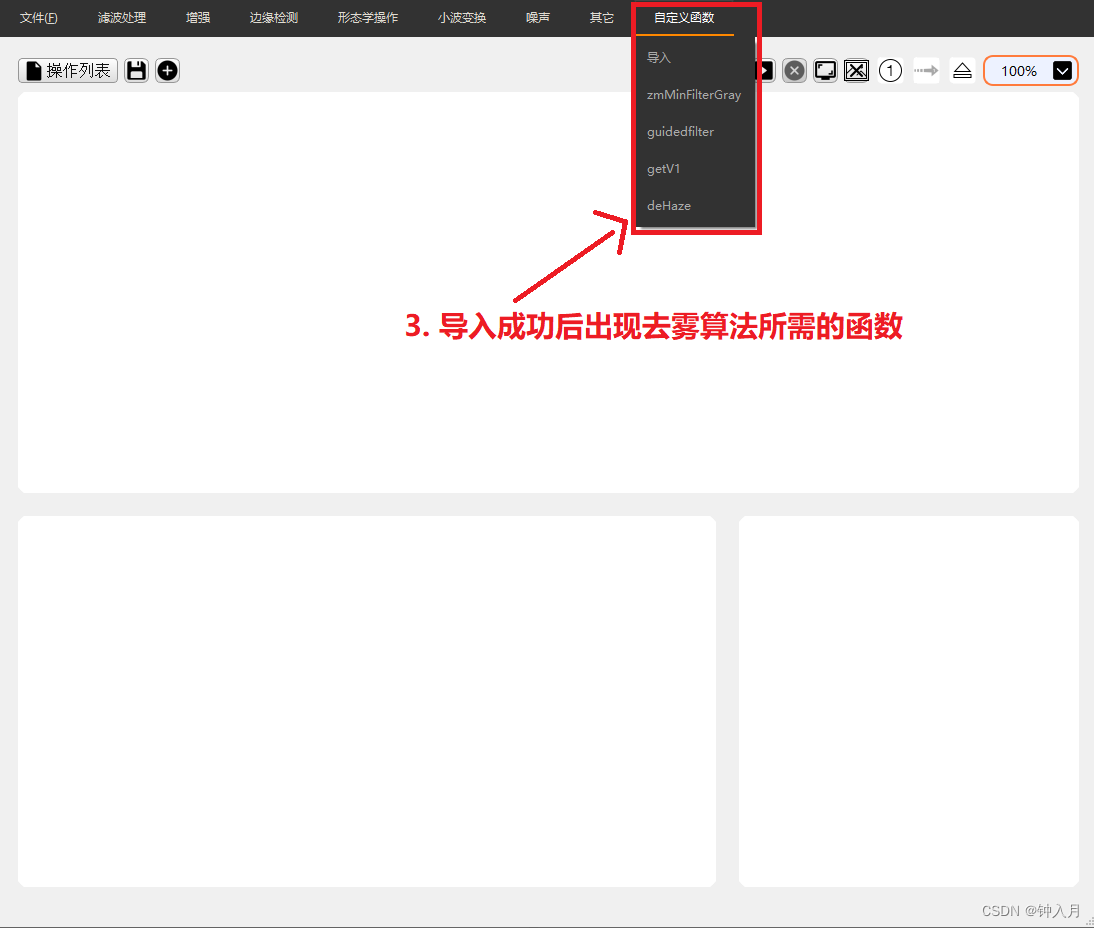The image size is (1094, 928).
Task: Open the 增强 menu
Action: (198, 17)
